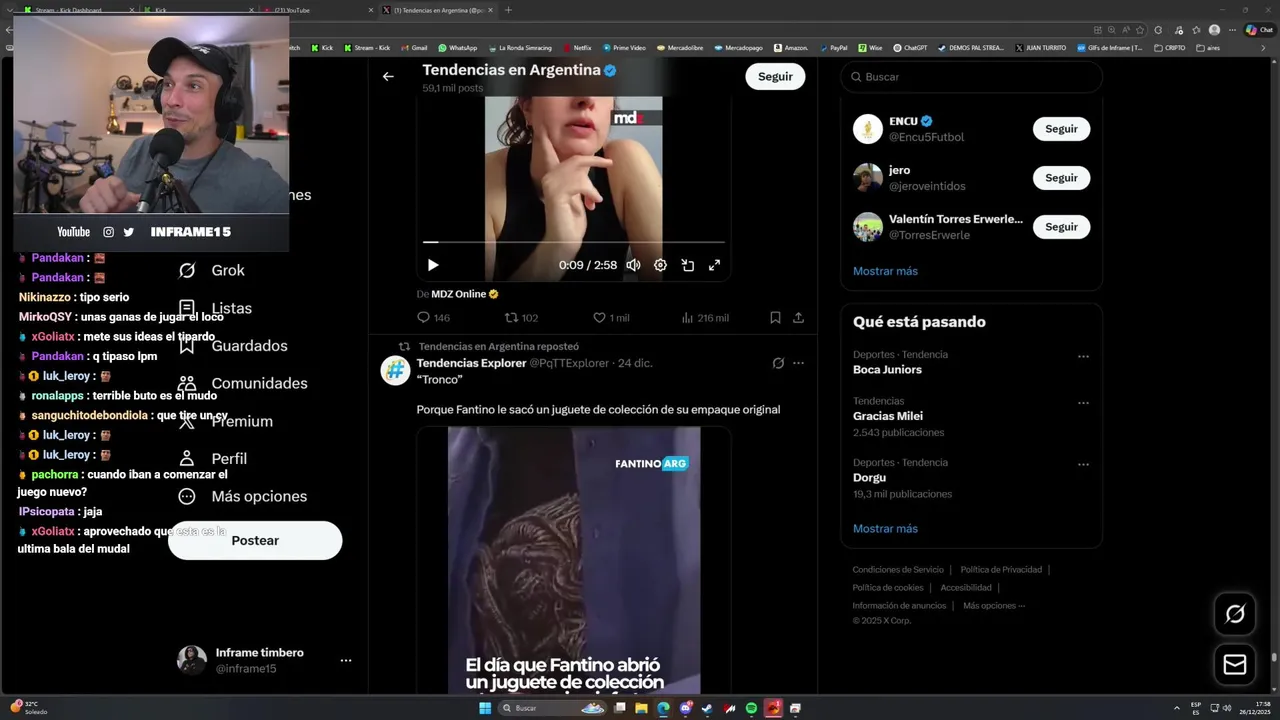
Task: Like the post with 1 mil likes
Action: click(x=611, y=318)
